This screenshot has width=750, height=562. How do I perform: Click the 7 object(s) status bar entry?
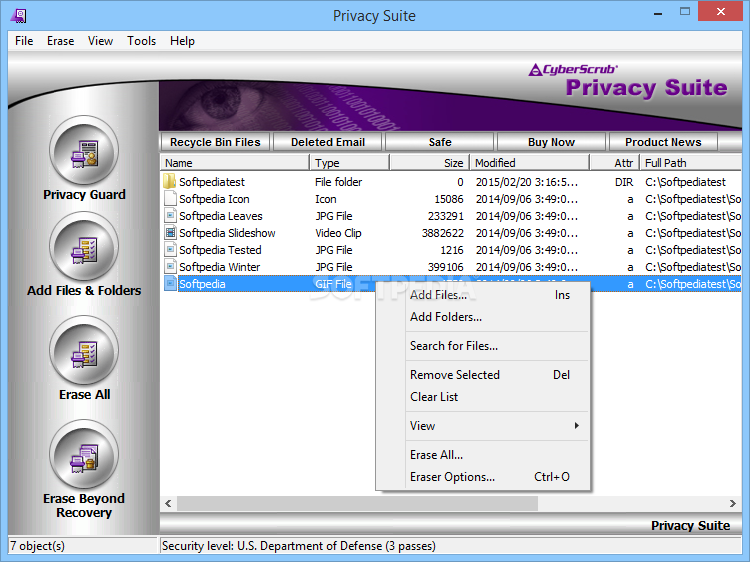pyautogui.click(x=37, y=546)
